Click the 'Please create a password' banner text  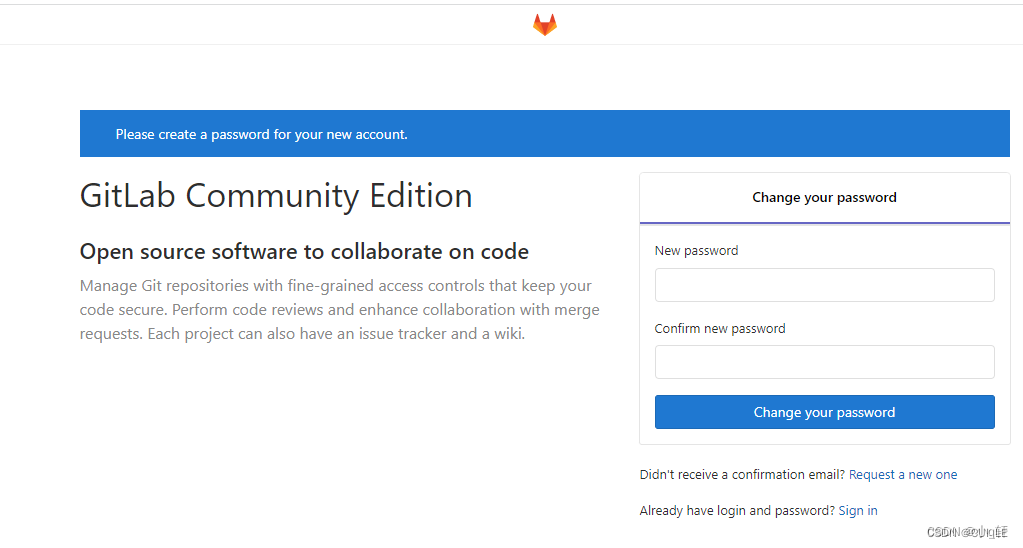tap(262, 134)
